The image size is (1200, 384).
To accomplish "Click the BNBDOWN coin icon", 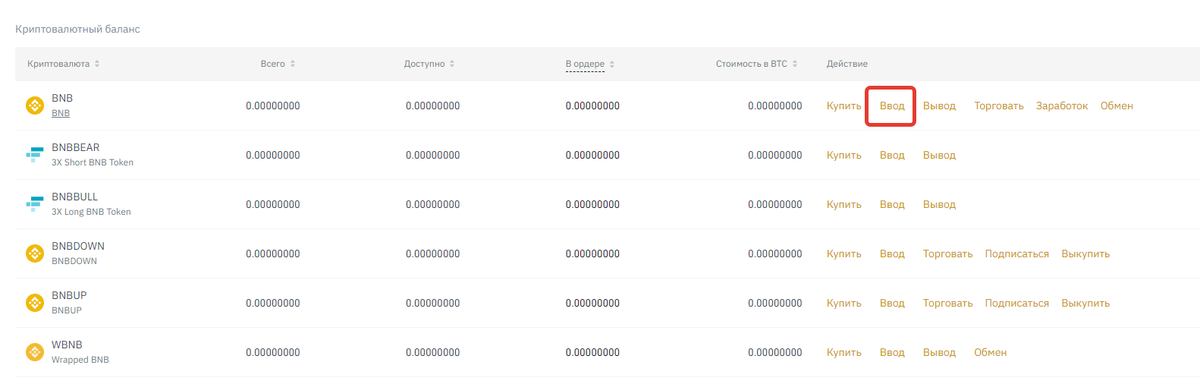I will [35, 253].
